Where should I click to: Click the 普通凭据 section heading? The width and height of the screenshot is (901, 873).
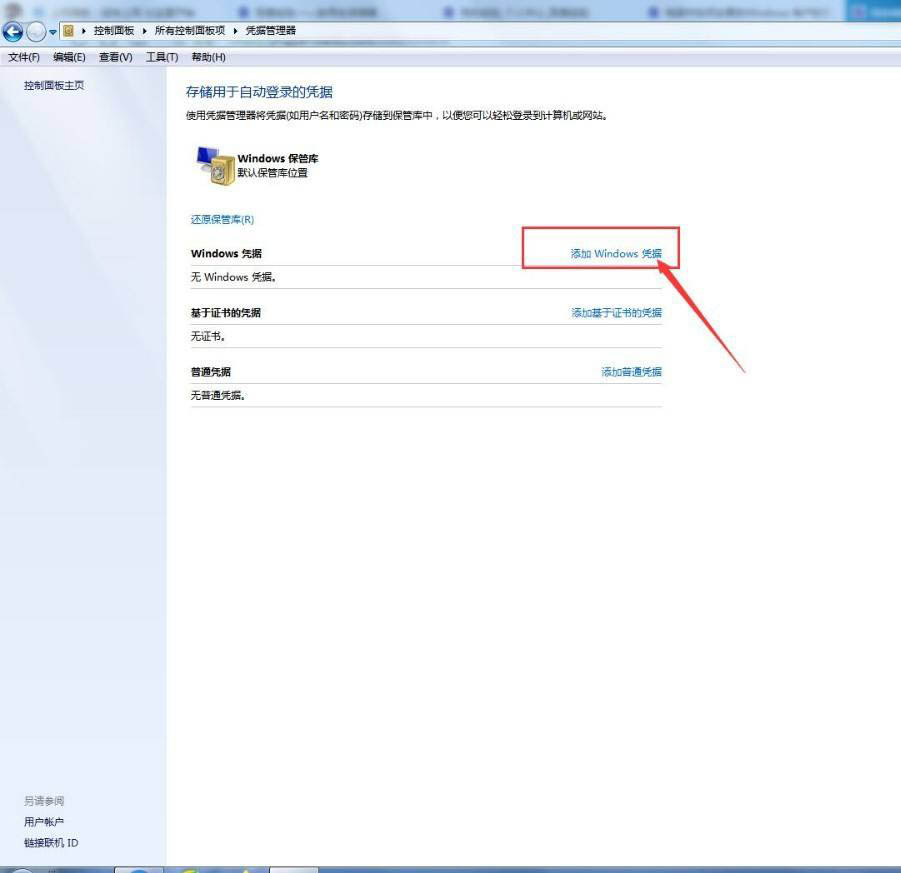(x=211, y=372)
